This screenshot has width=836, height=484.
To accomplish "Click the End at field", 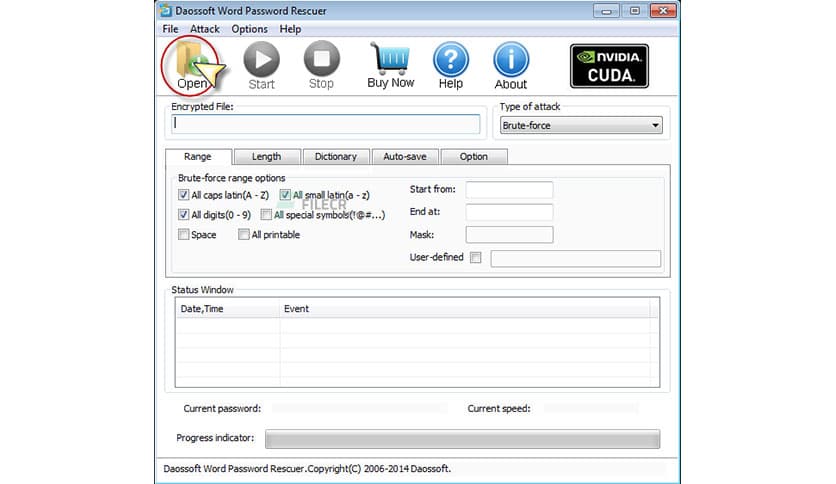I will pyautogui.click(x=509, y=212).
